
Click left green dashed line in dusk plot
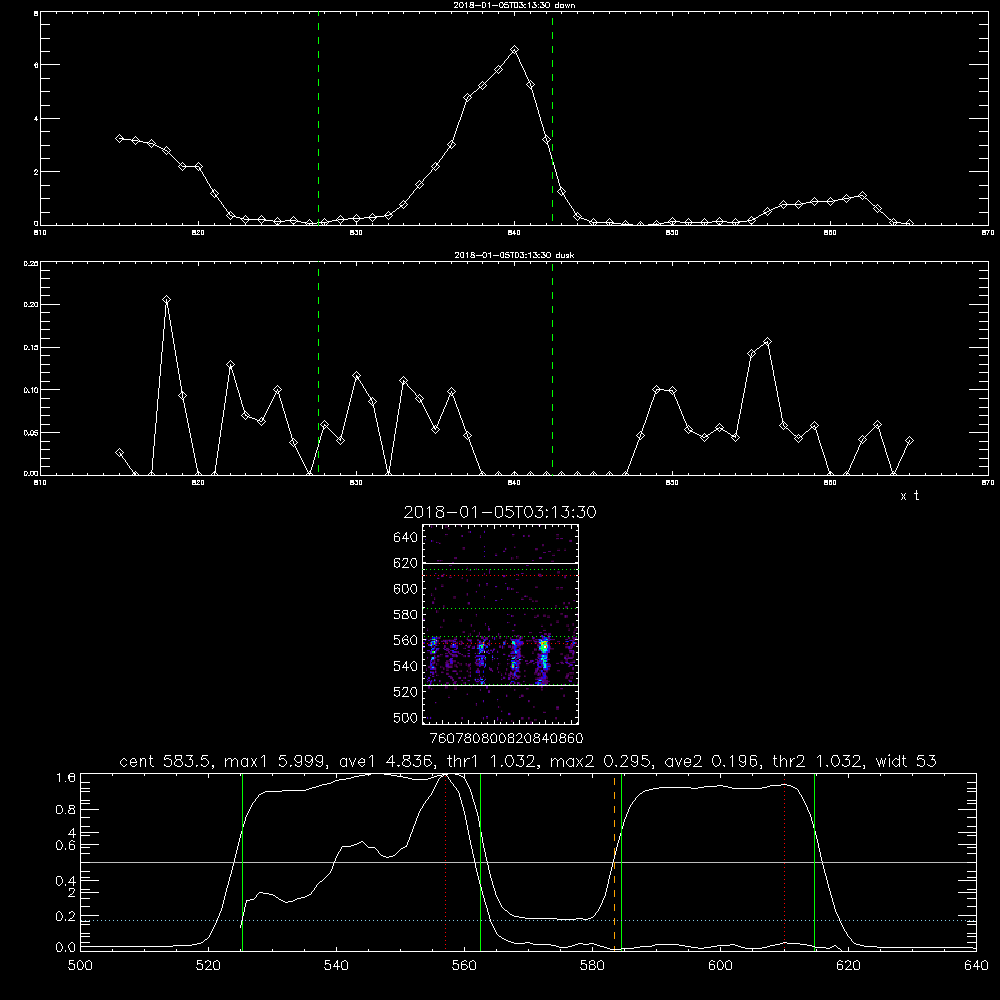pyautogui.click(x=318, y=368)
